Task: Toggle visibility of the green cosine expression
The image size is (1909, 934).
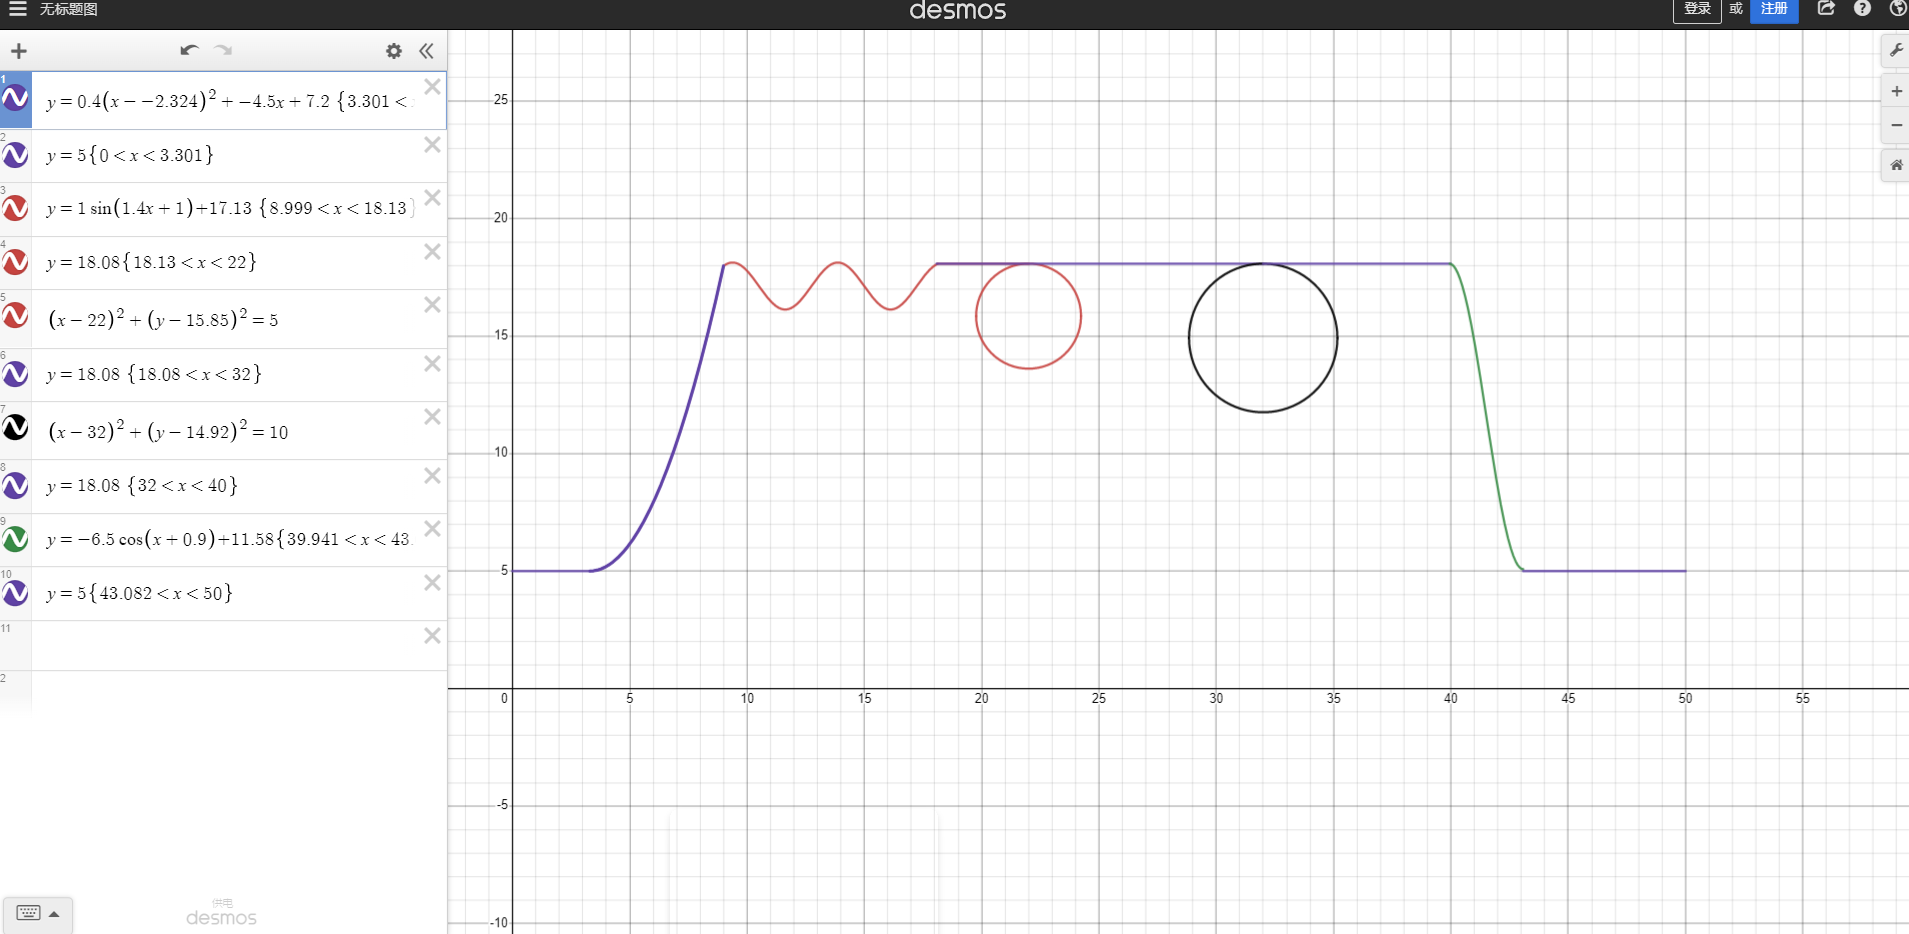Action: click(15, 539)
